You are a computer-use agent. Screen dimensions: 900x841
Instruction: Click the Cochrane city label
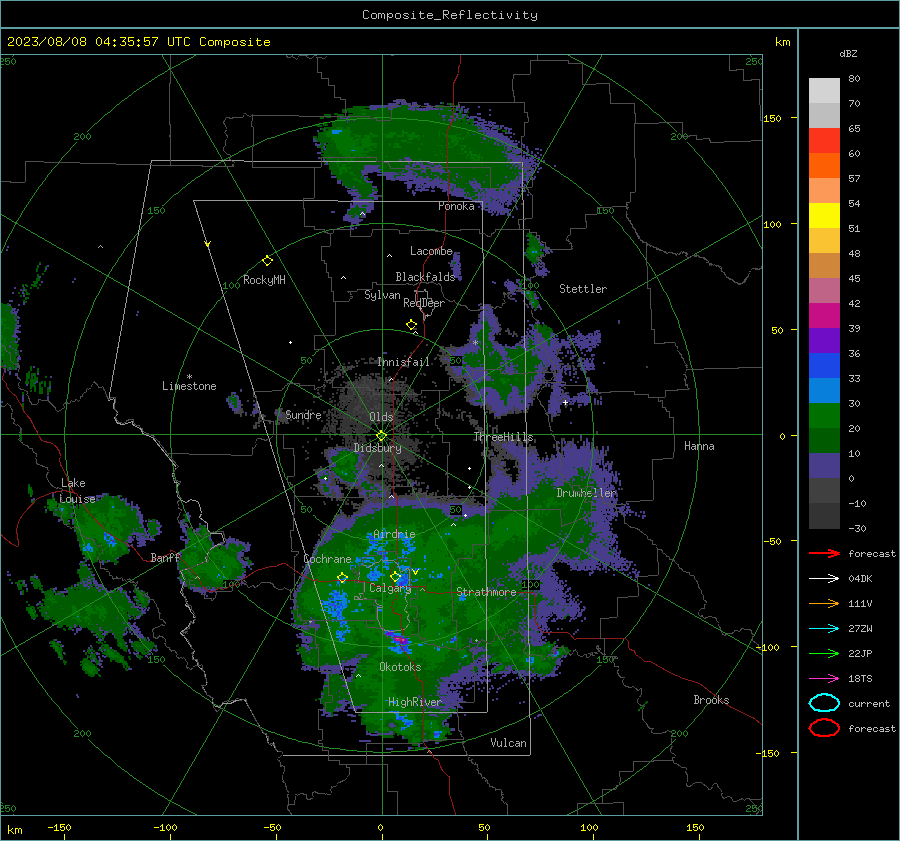327,559
